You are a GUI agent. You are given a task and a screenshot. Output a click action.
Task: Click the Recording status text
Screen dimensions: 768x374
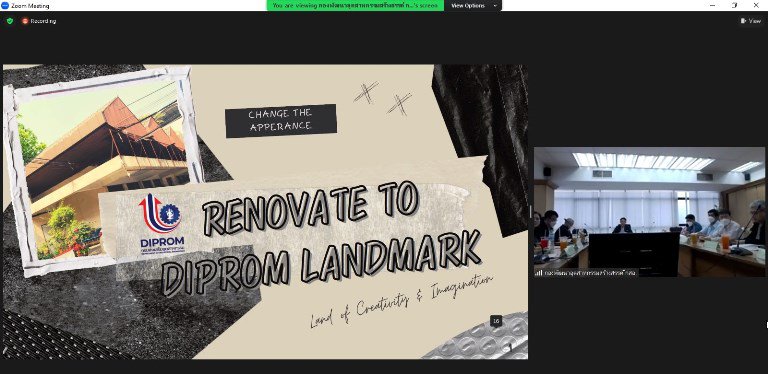[43, 21]
